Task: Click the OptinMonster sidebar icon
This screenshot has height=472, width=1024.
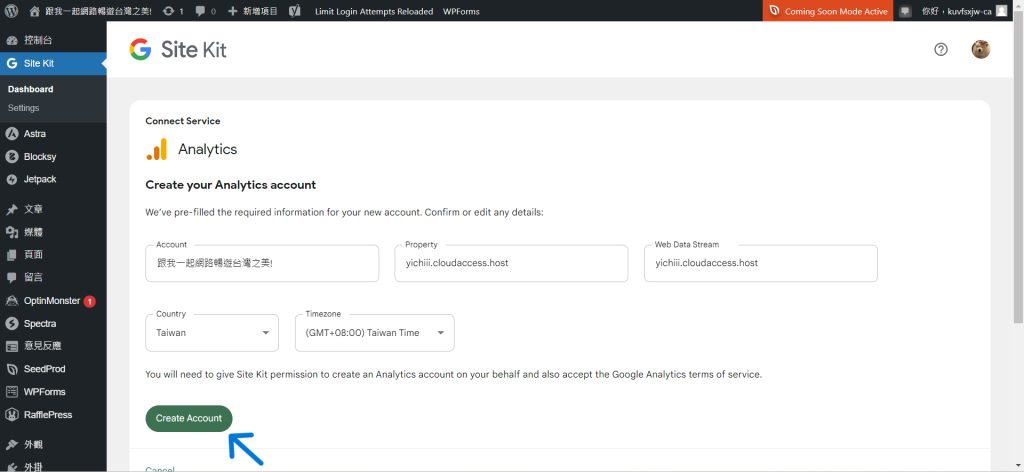Action: tap(11, 301)
